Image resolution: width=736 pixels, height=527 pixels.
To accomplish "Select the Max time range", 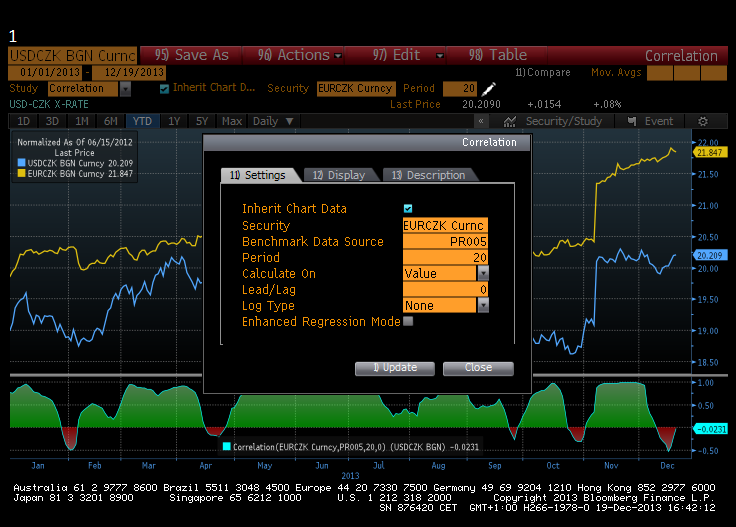I will coord(232,121).
